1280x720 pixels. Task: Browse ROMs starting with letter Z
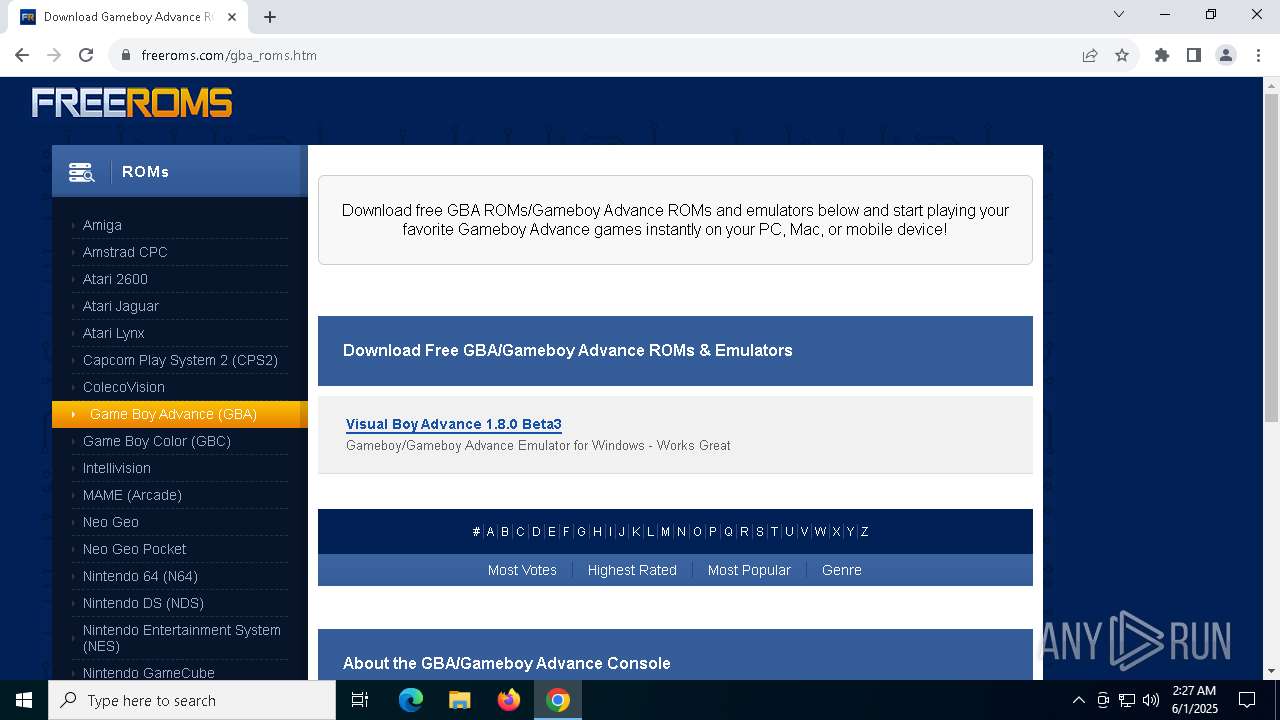pos(864,532)
